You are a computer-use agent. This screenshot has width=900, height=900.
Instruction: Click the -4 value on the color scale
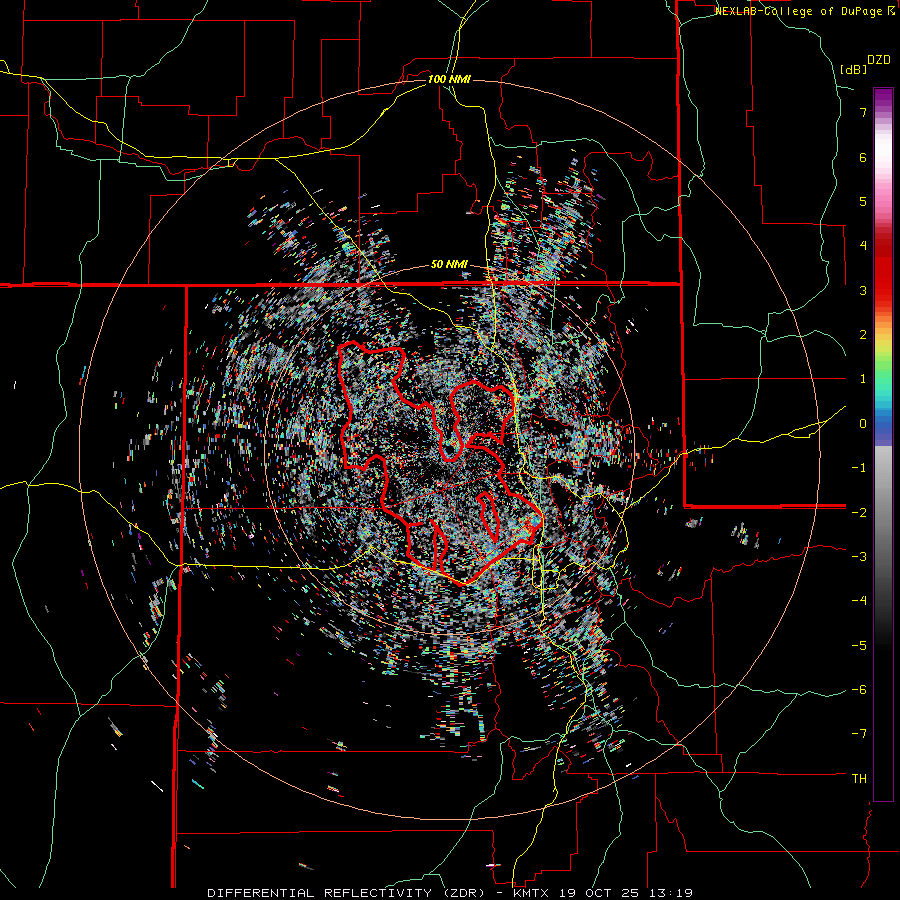859,601
